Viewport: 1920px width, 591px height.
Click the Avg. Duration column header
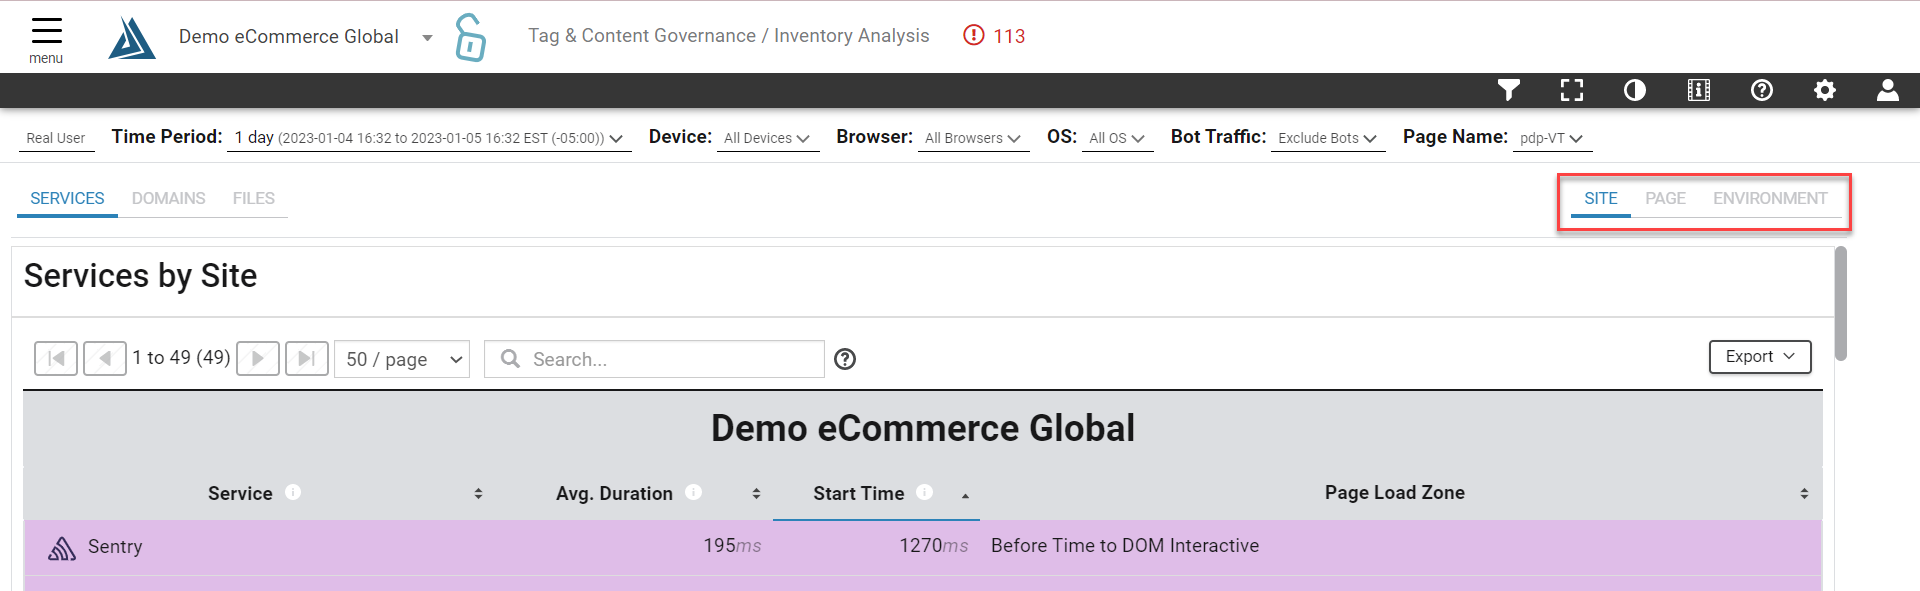tap(614, 493)
